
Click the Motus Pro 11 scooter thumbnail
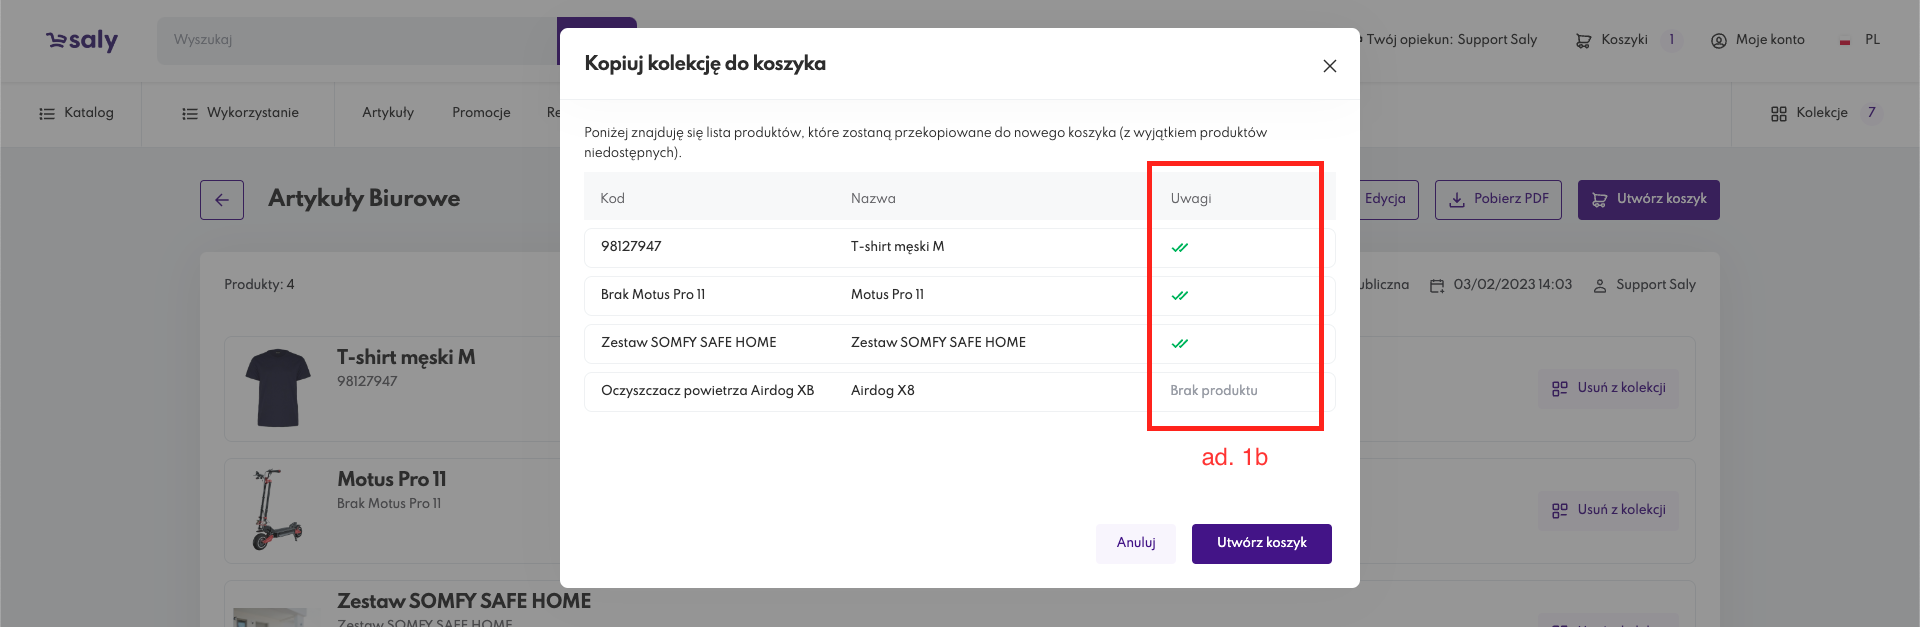tap(276, 510)
